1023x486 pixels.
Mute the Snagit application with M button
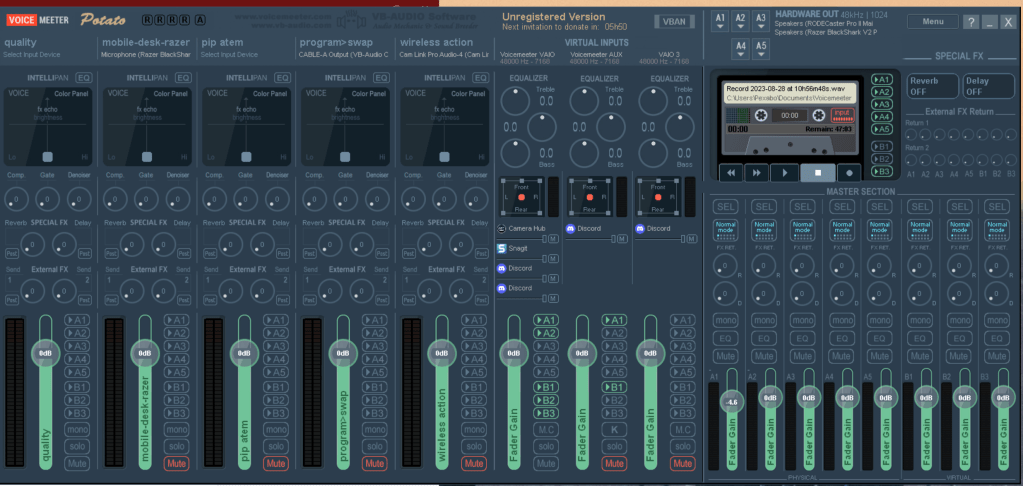(x=553, y=259)
